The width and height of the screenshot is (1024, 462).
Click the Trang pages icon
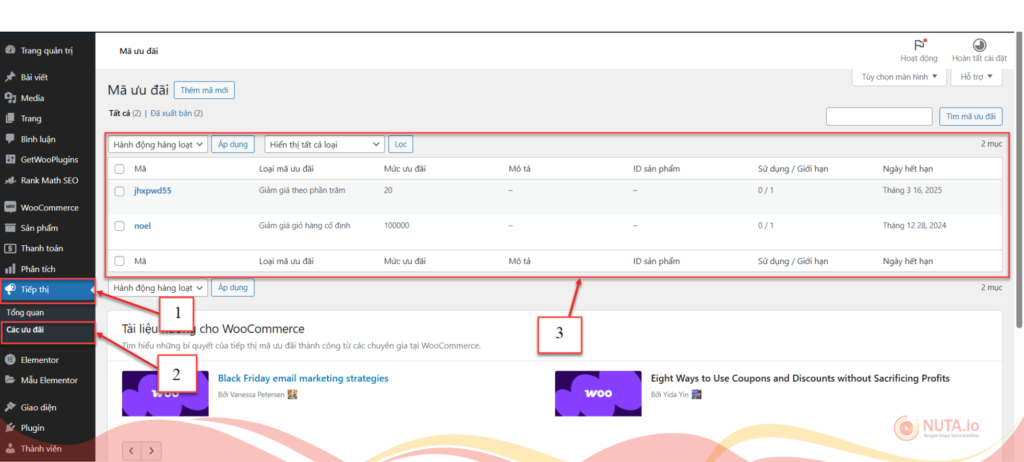(10, 118)
